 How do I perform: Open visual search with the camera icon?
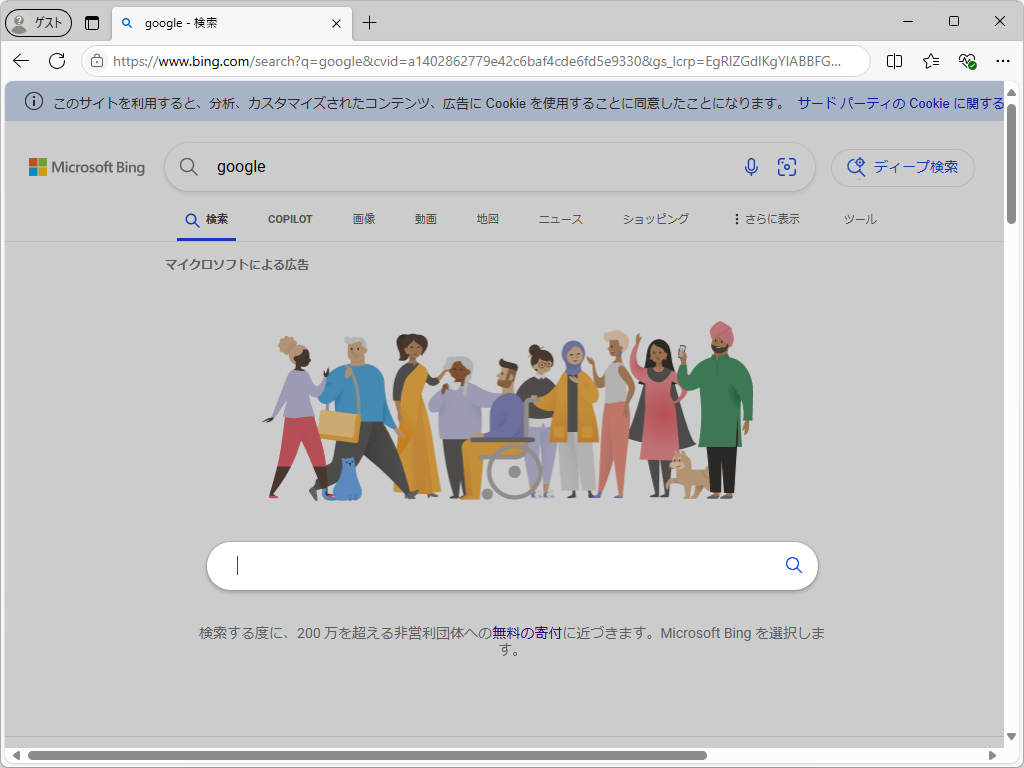click(x=787, y=167)
